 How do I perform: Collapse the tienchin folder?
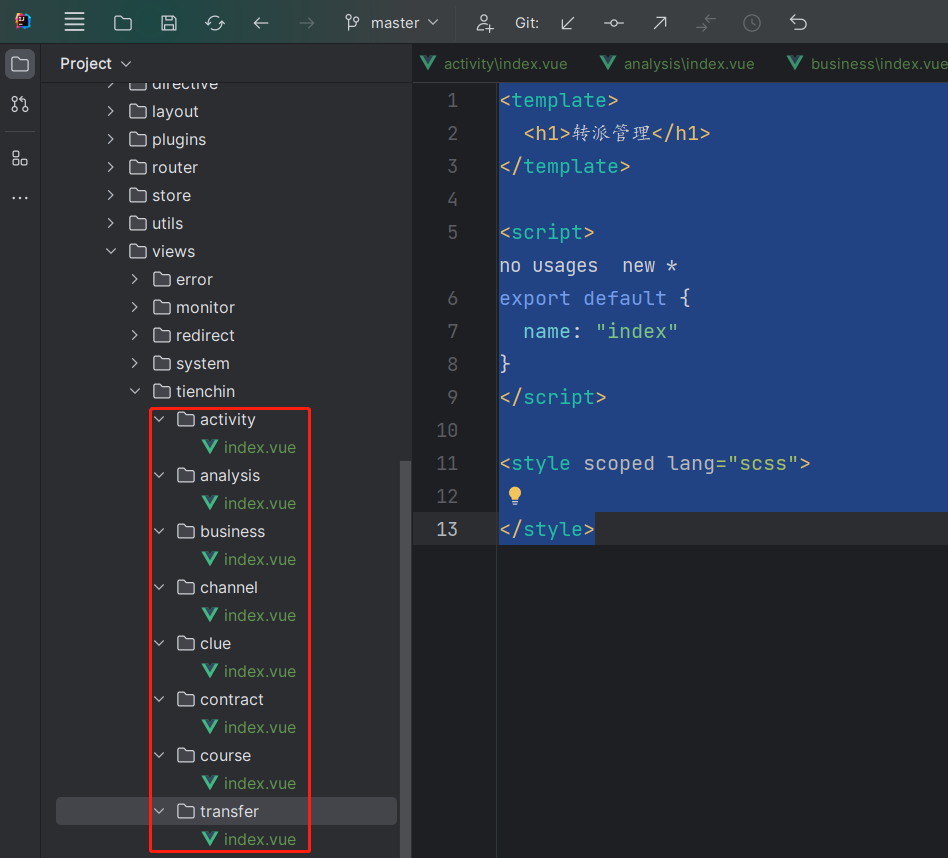click(x=135, y=391)
